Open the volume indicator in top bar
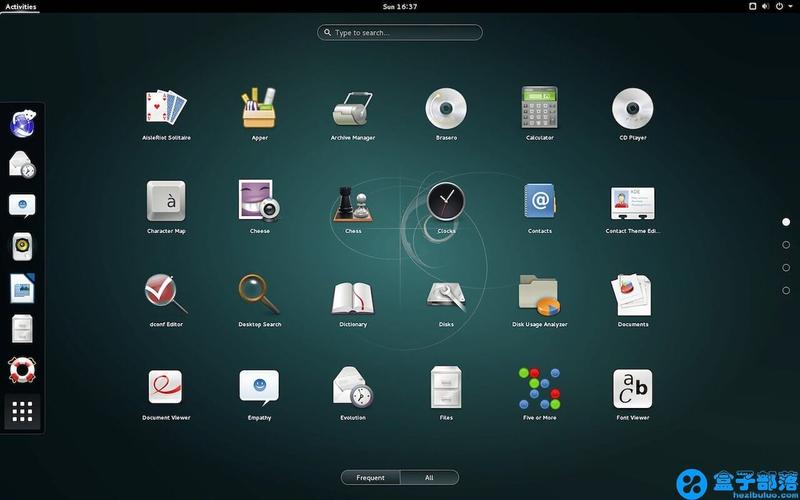Image resolution: width=800 pixels, height=500 pixels. coord(765,7)
